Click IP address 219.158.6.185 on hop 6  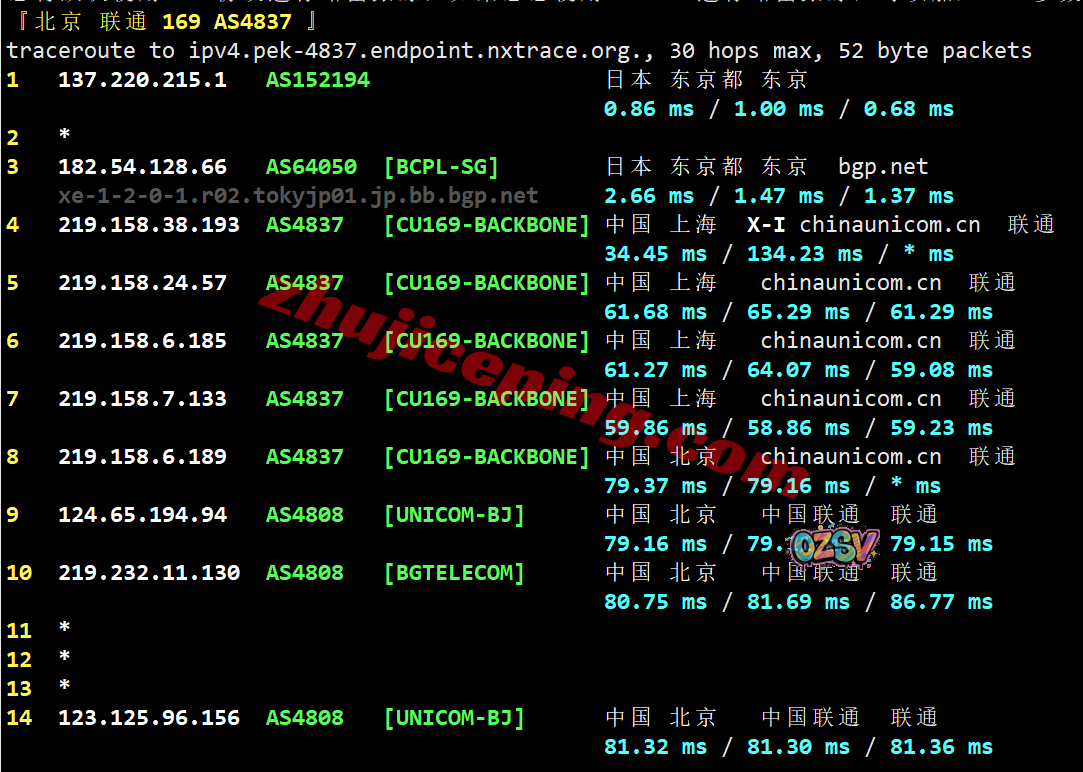pyautogui.click(x=142, y=341)
